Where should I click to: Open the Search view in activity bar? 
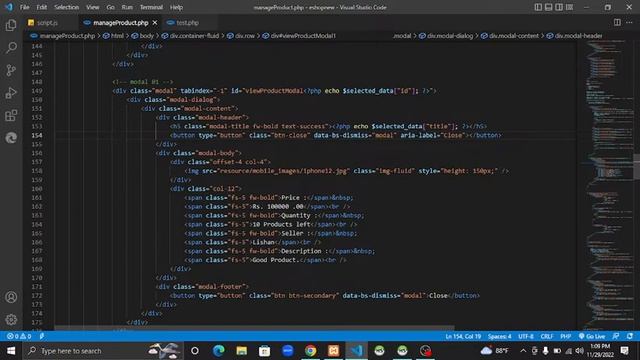pos(11,48)
